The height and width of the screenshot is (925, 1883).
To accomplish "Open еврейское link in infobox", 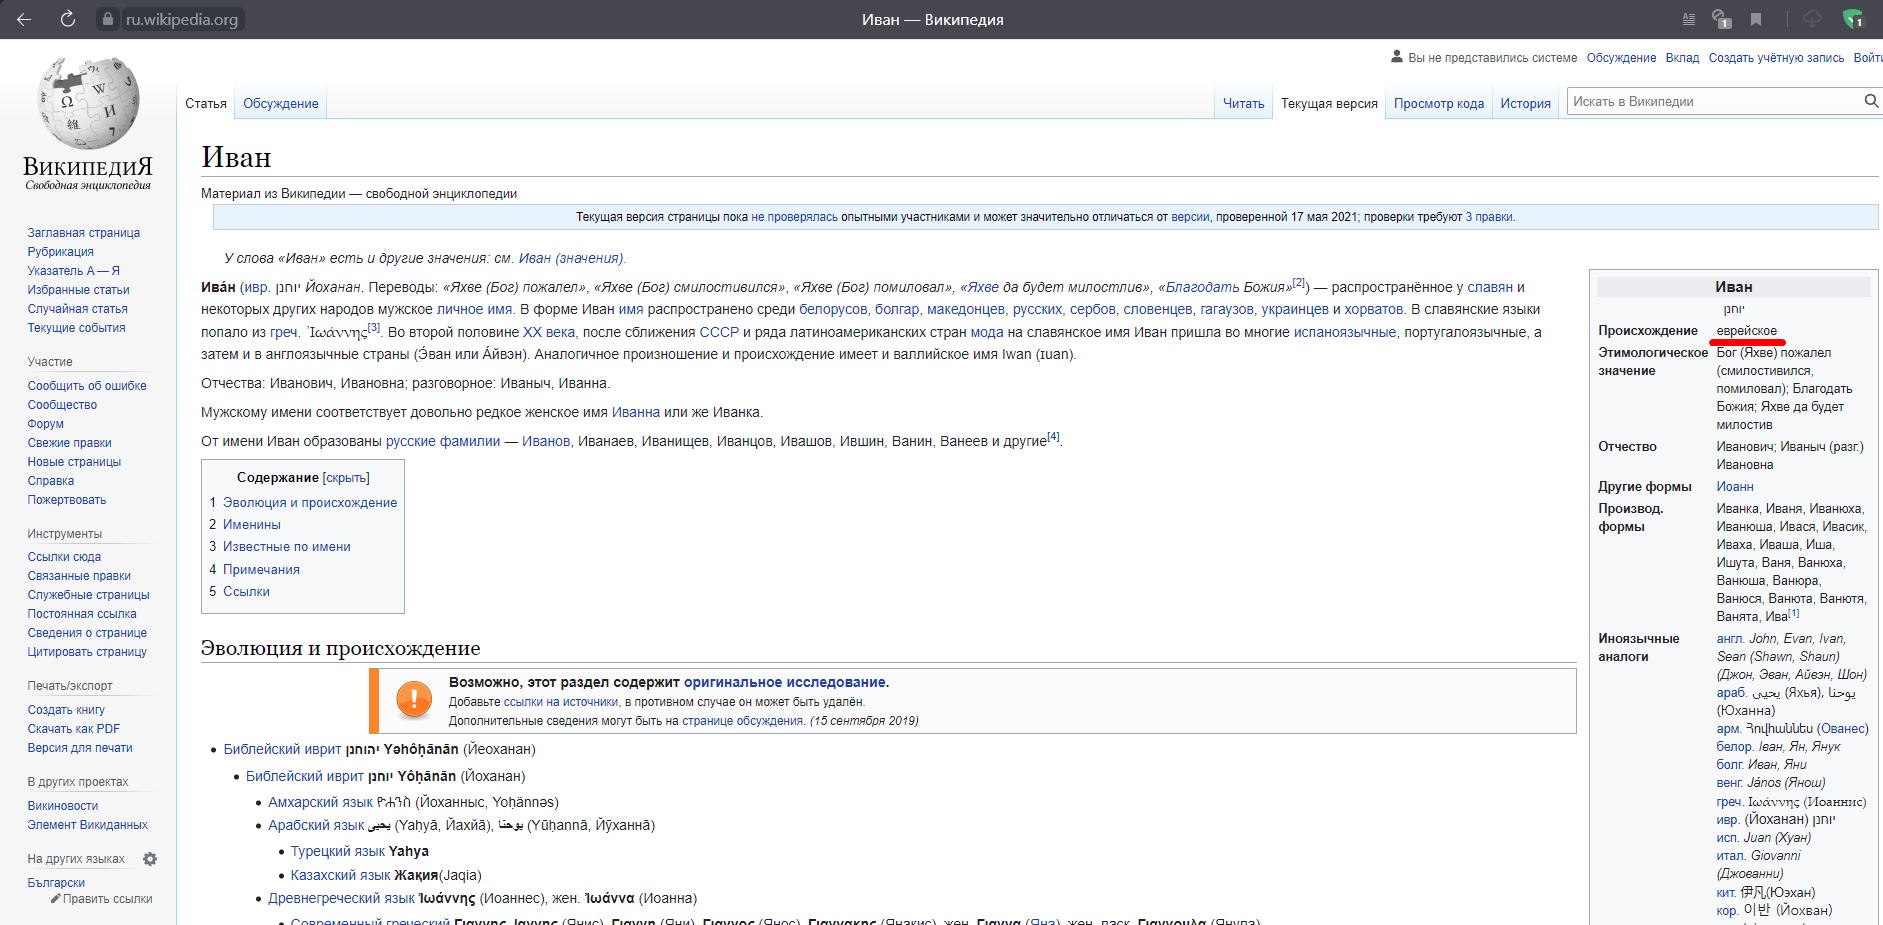I will (x=1747, y=331).
